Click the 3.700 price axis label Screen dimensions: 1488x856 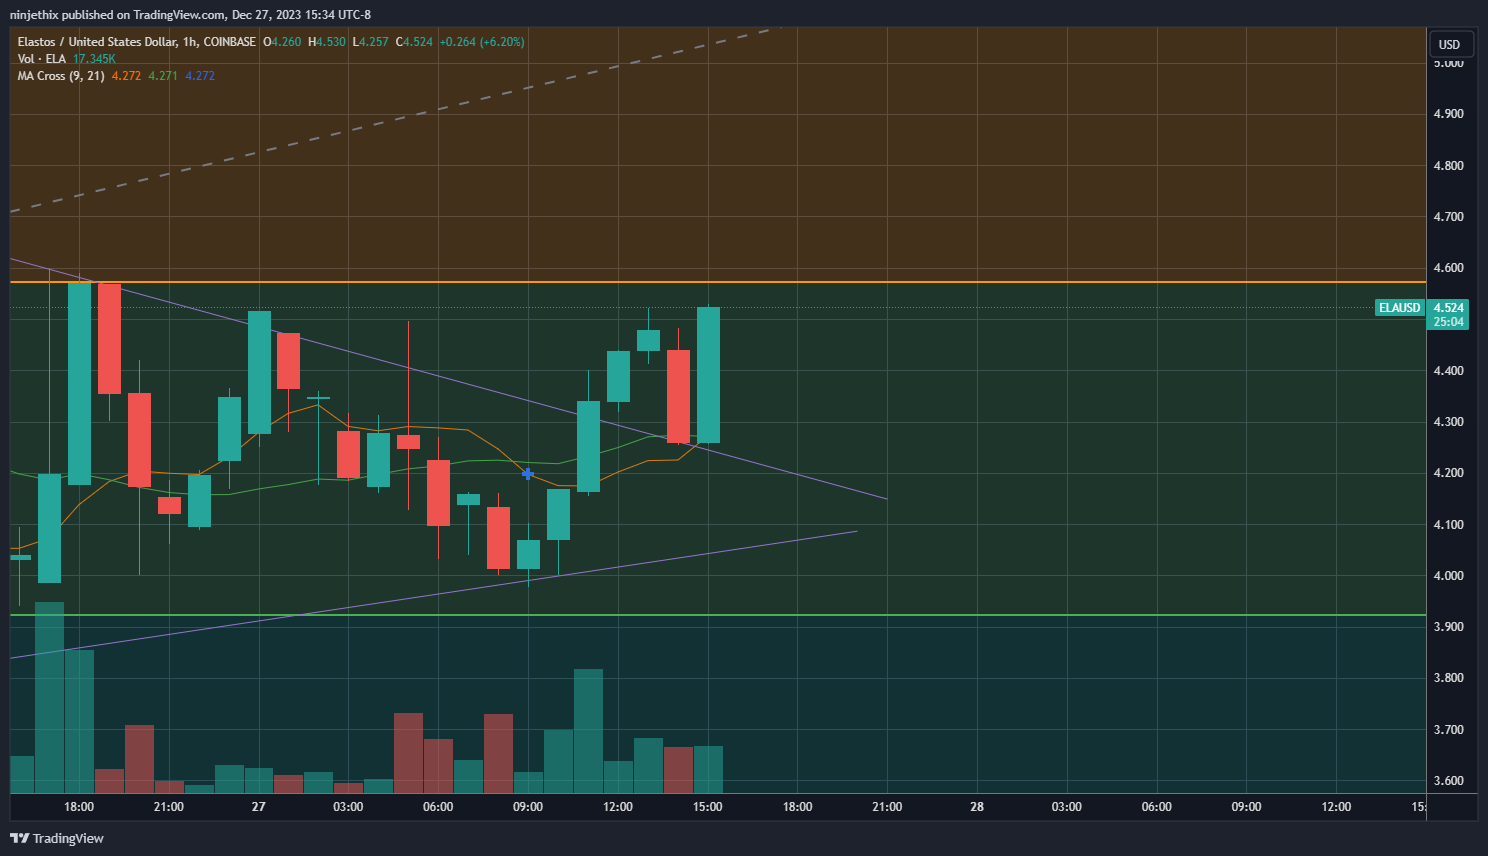[1448, 730]
